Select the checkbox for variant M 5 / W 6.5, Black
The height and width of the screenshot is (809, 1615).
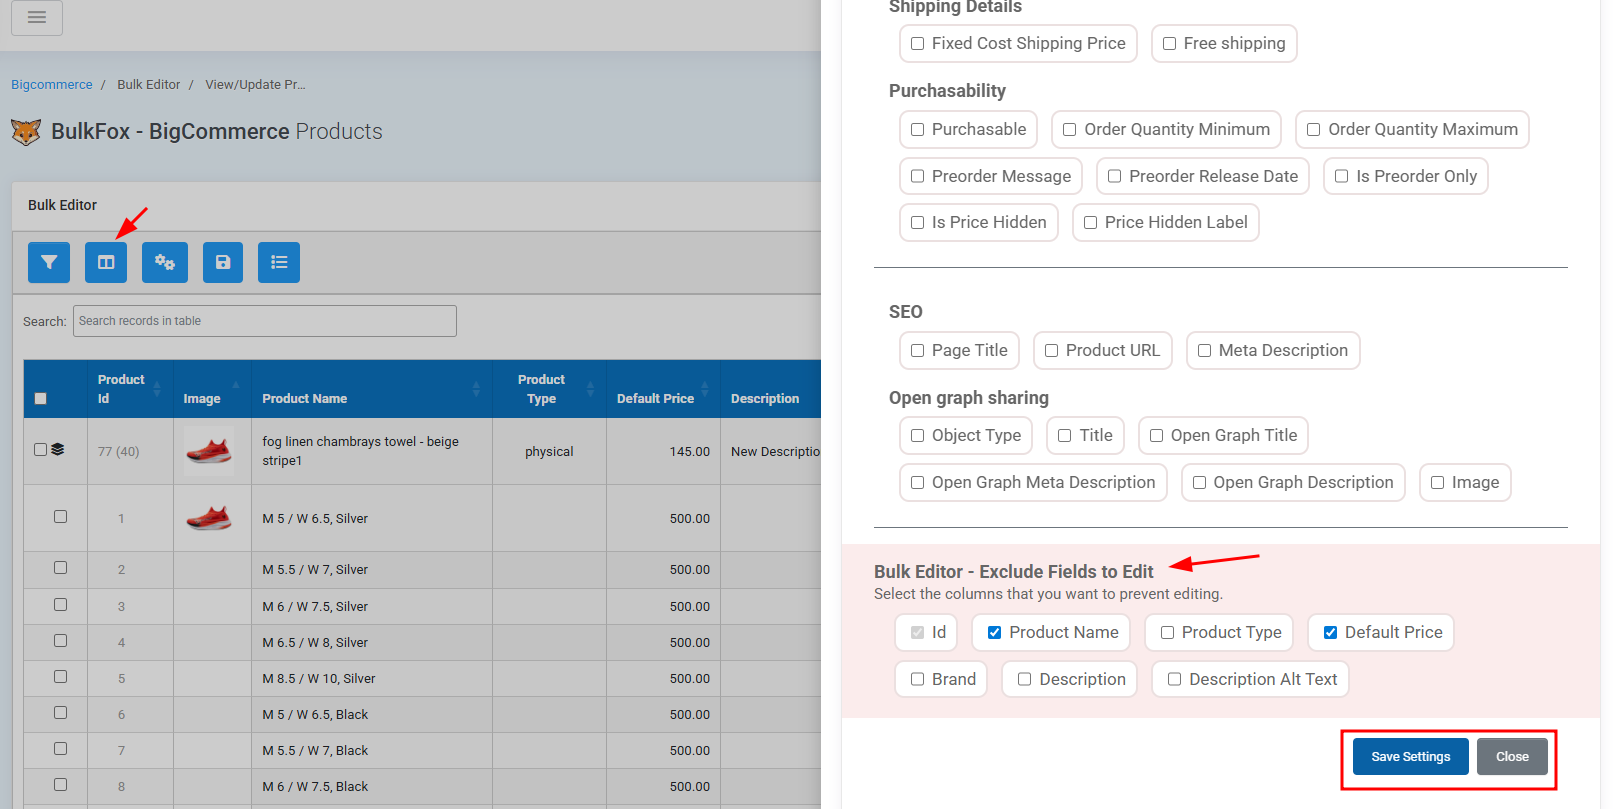[x=61, y=713]
